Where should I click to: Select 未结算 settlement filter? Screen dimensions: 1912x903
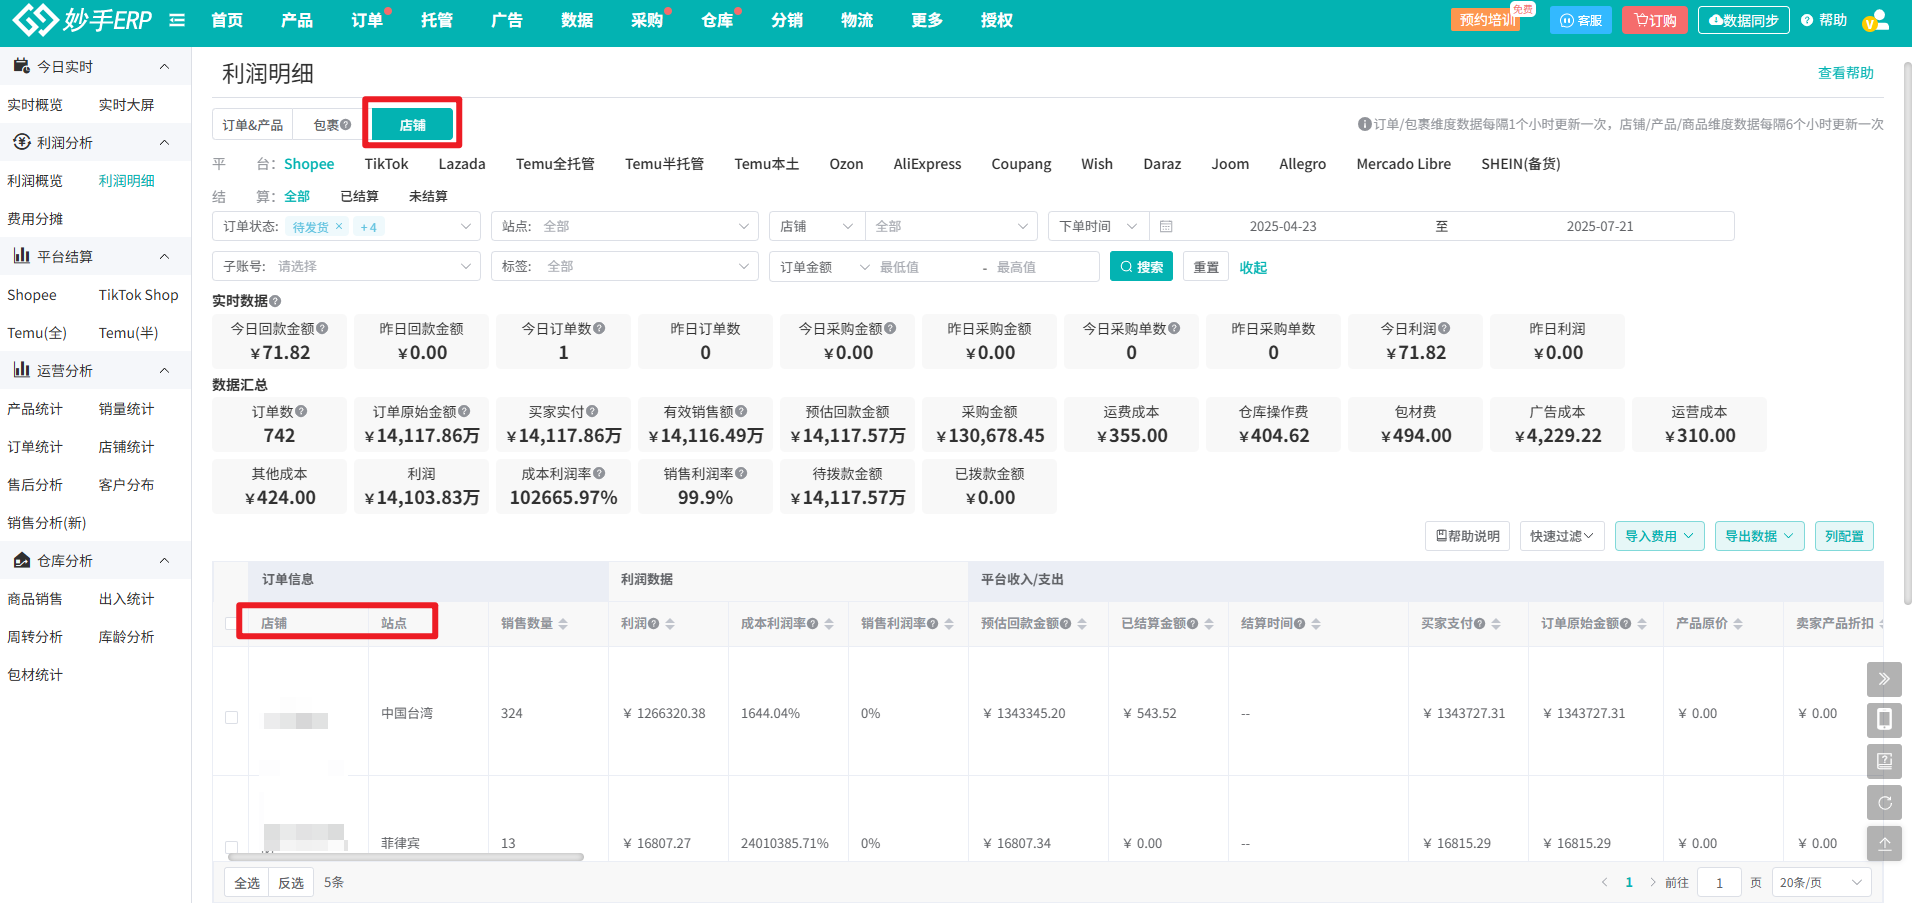428,196
